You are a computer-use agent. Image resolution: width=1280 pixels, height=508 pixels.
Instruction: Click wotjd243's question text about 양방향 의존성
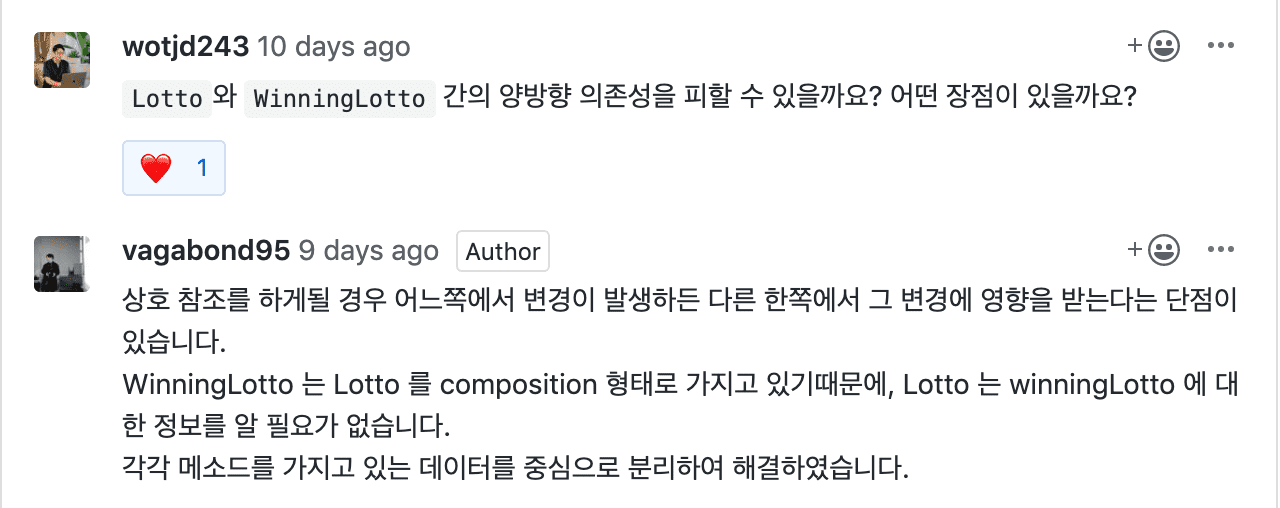790,99
